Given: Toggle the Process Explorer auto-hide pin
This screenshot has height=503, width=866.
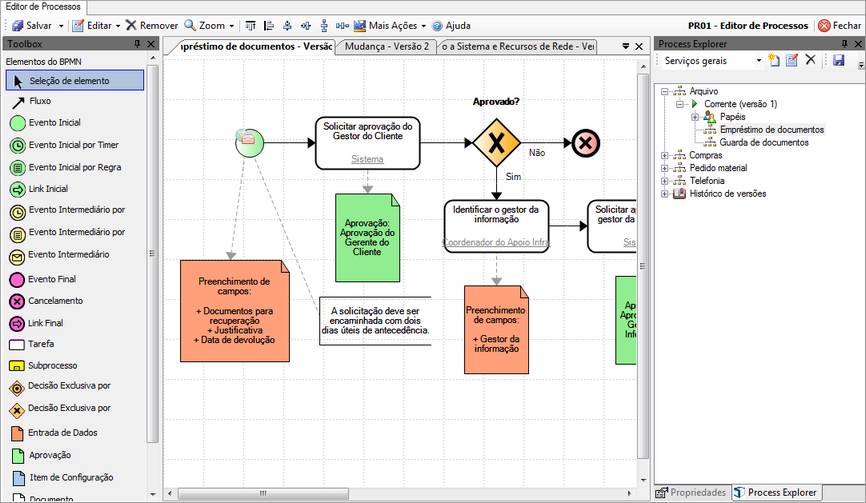Looking at the screenshot, I should (844, 44).
